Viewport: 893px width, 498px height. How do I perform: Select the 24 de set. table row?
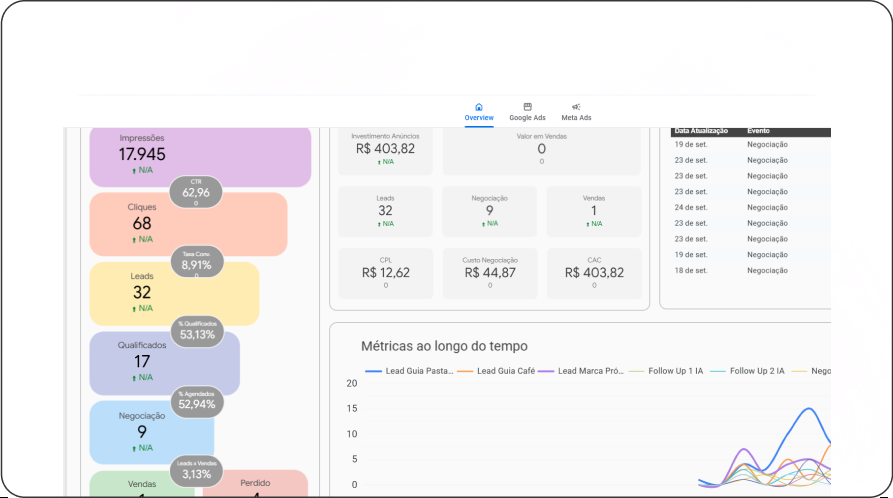(x=750, y=208)
